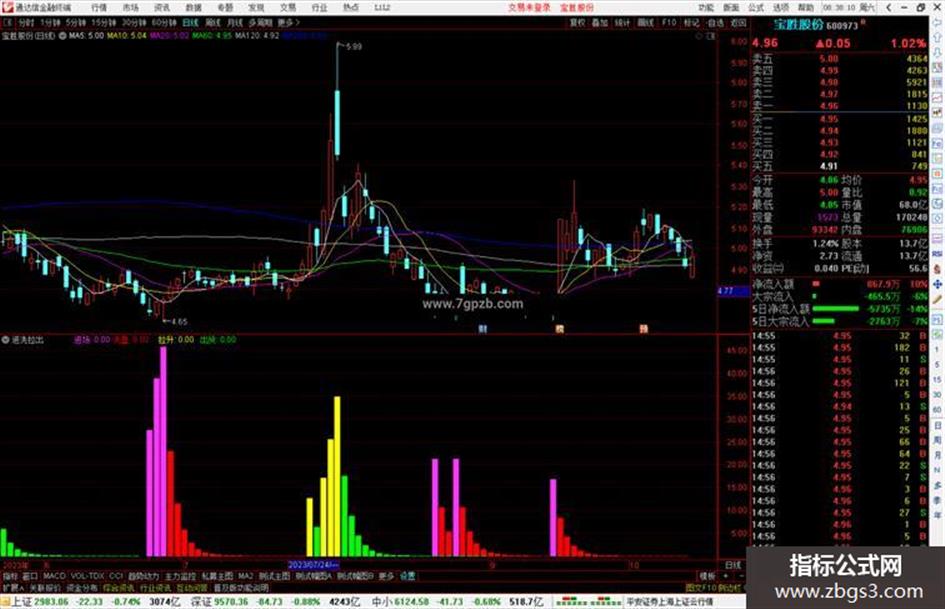
Task: Select the MA2 indicator tab
Action: 245,576
